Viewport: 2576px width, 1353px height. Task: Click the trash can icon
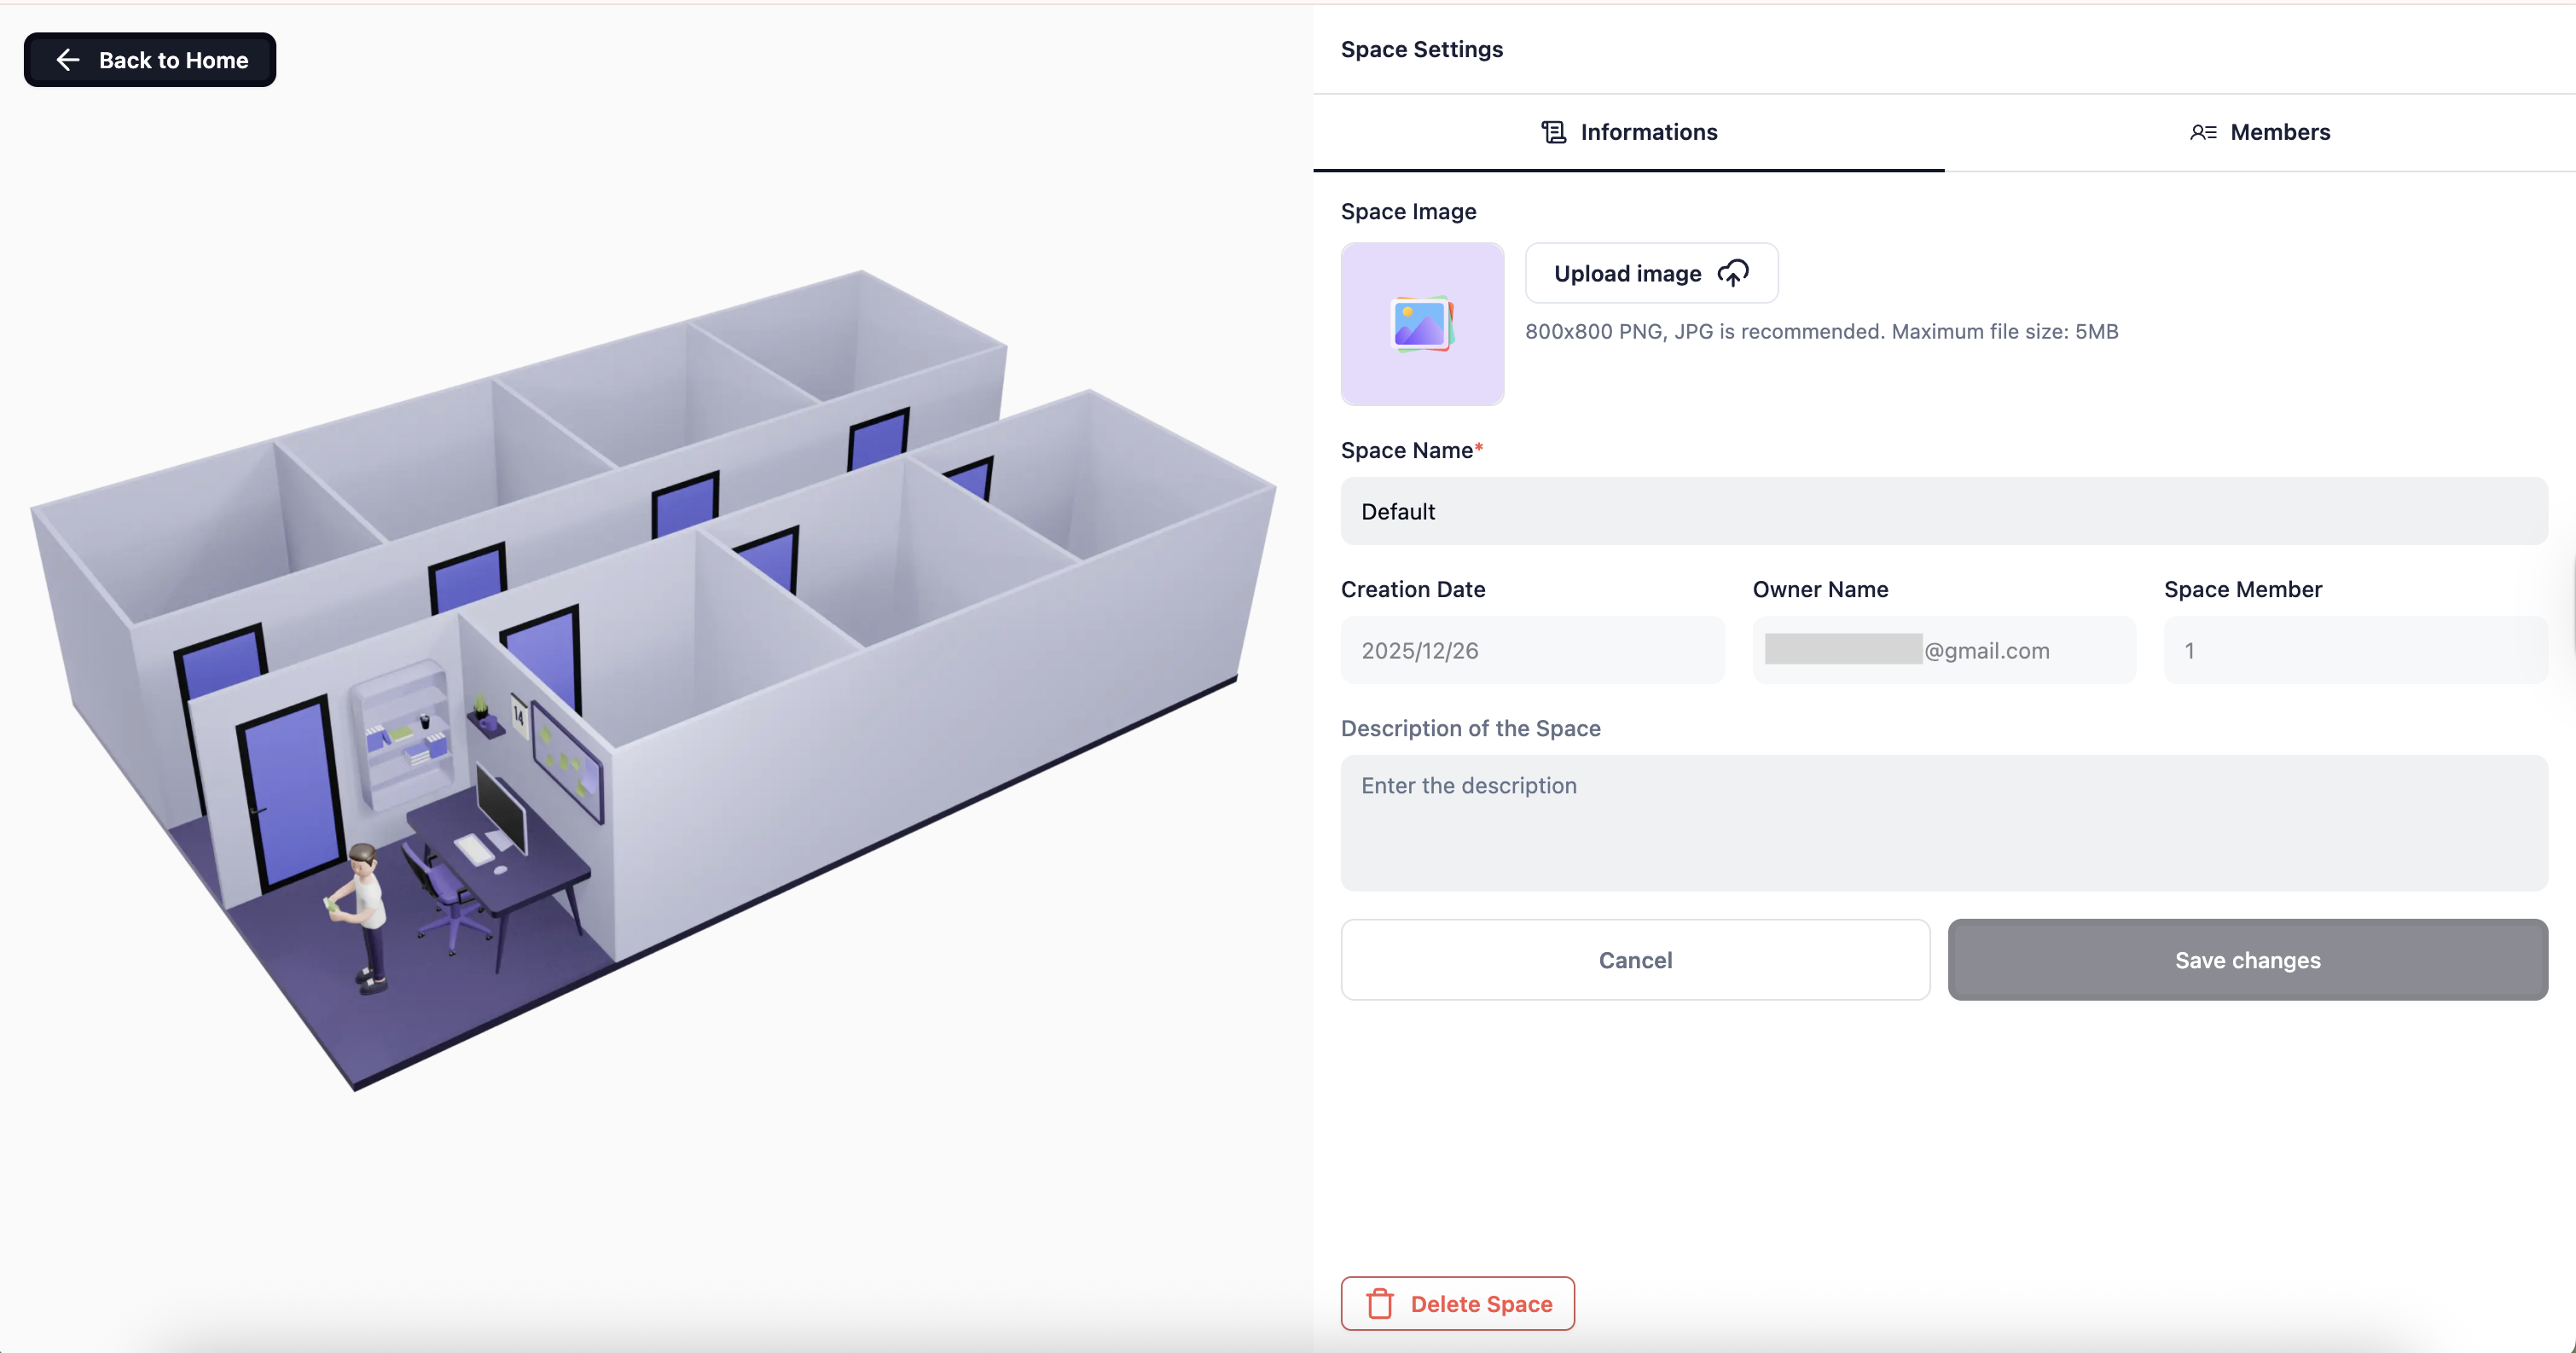(x=1379, y=1303)
